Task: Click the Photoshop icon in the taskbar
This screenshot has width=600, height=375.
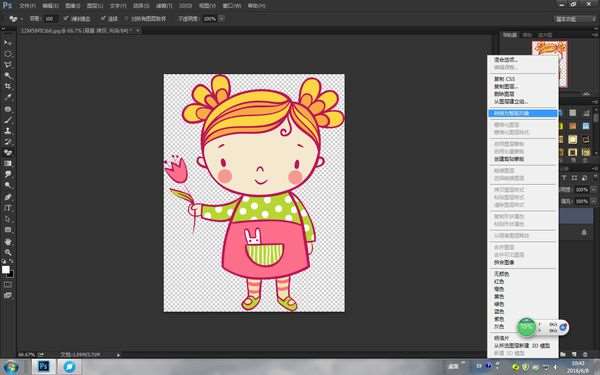Action: click(44, 367)
